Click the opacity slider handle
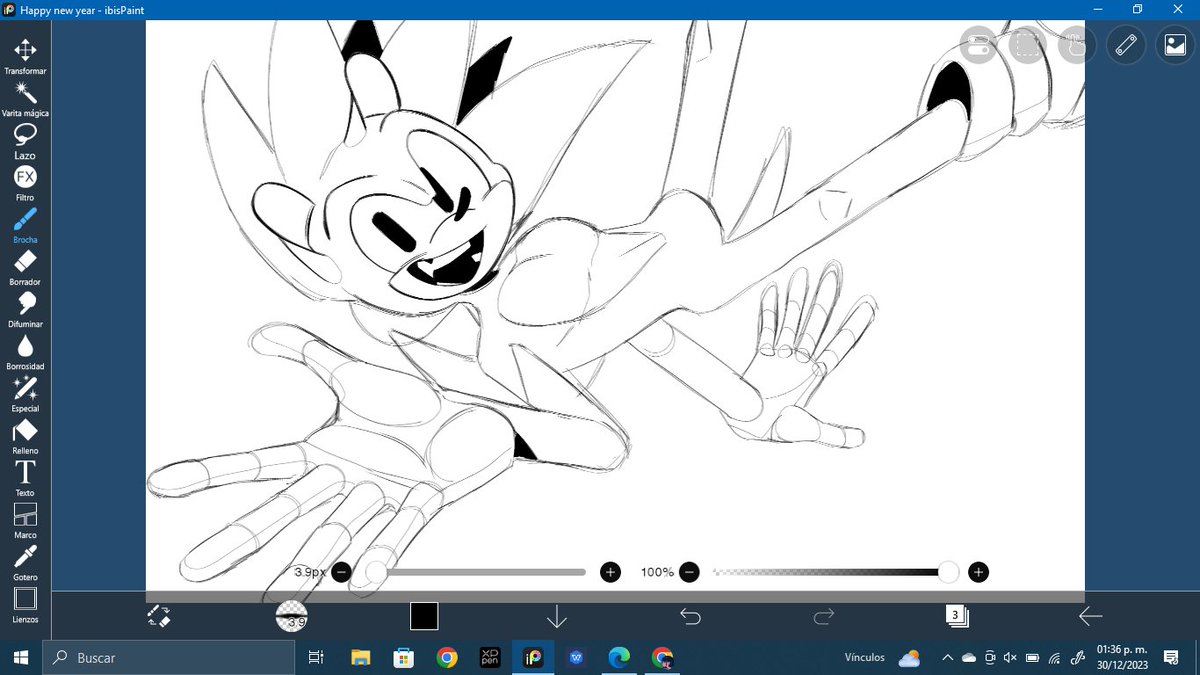 (x=948, y=572)
